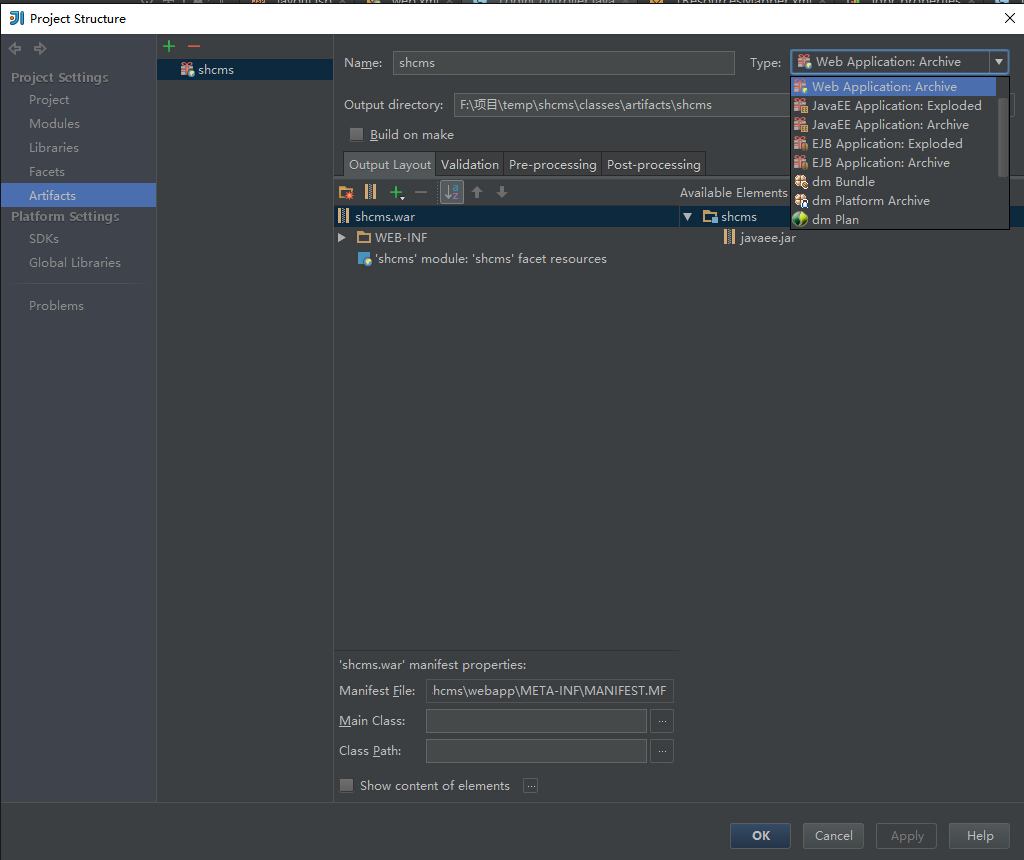Open Show content options ellipsis button
The image size is (1024, 860).
click(x=531, y=786)
